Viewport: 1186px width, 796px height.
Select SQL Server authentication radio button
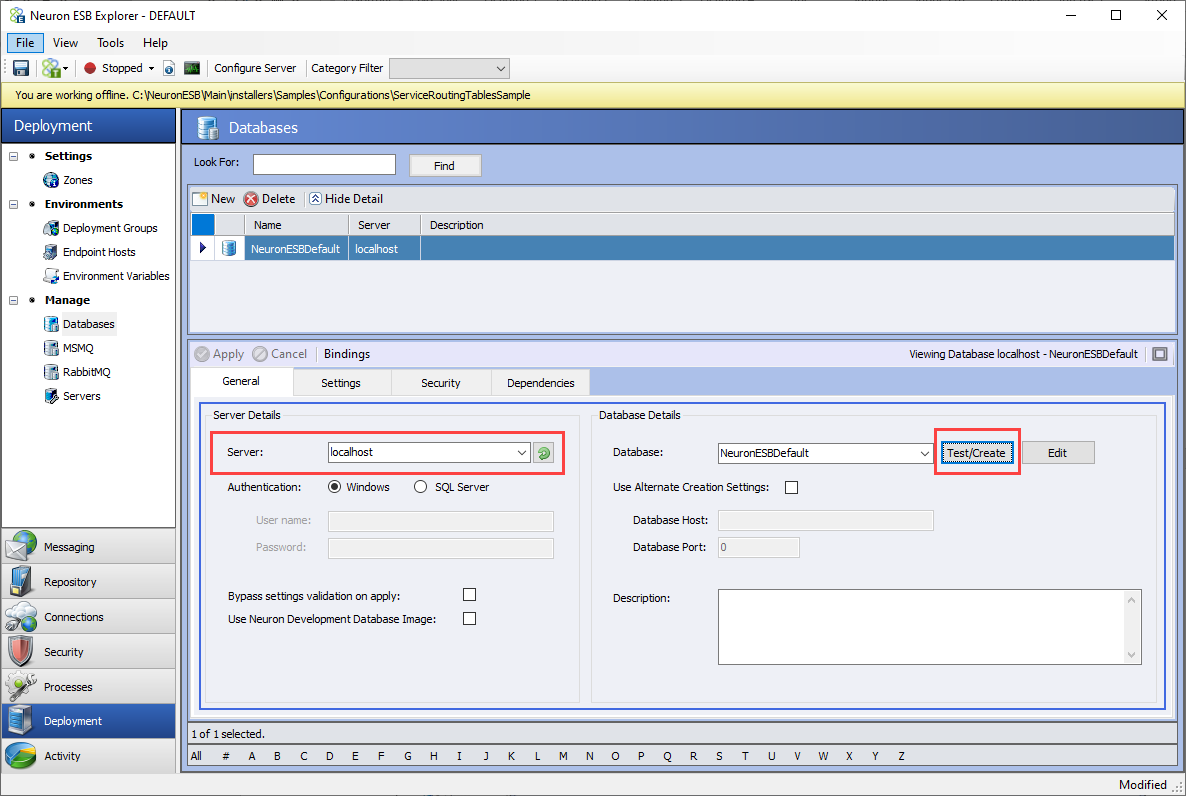[421, 487]
